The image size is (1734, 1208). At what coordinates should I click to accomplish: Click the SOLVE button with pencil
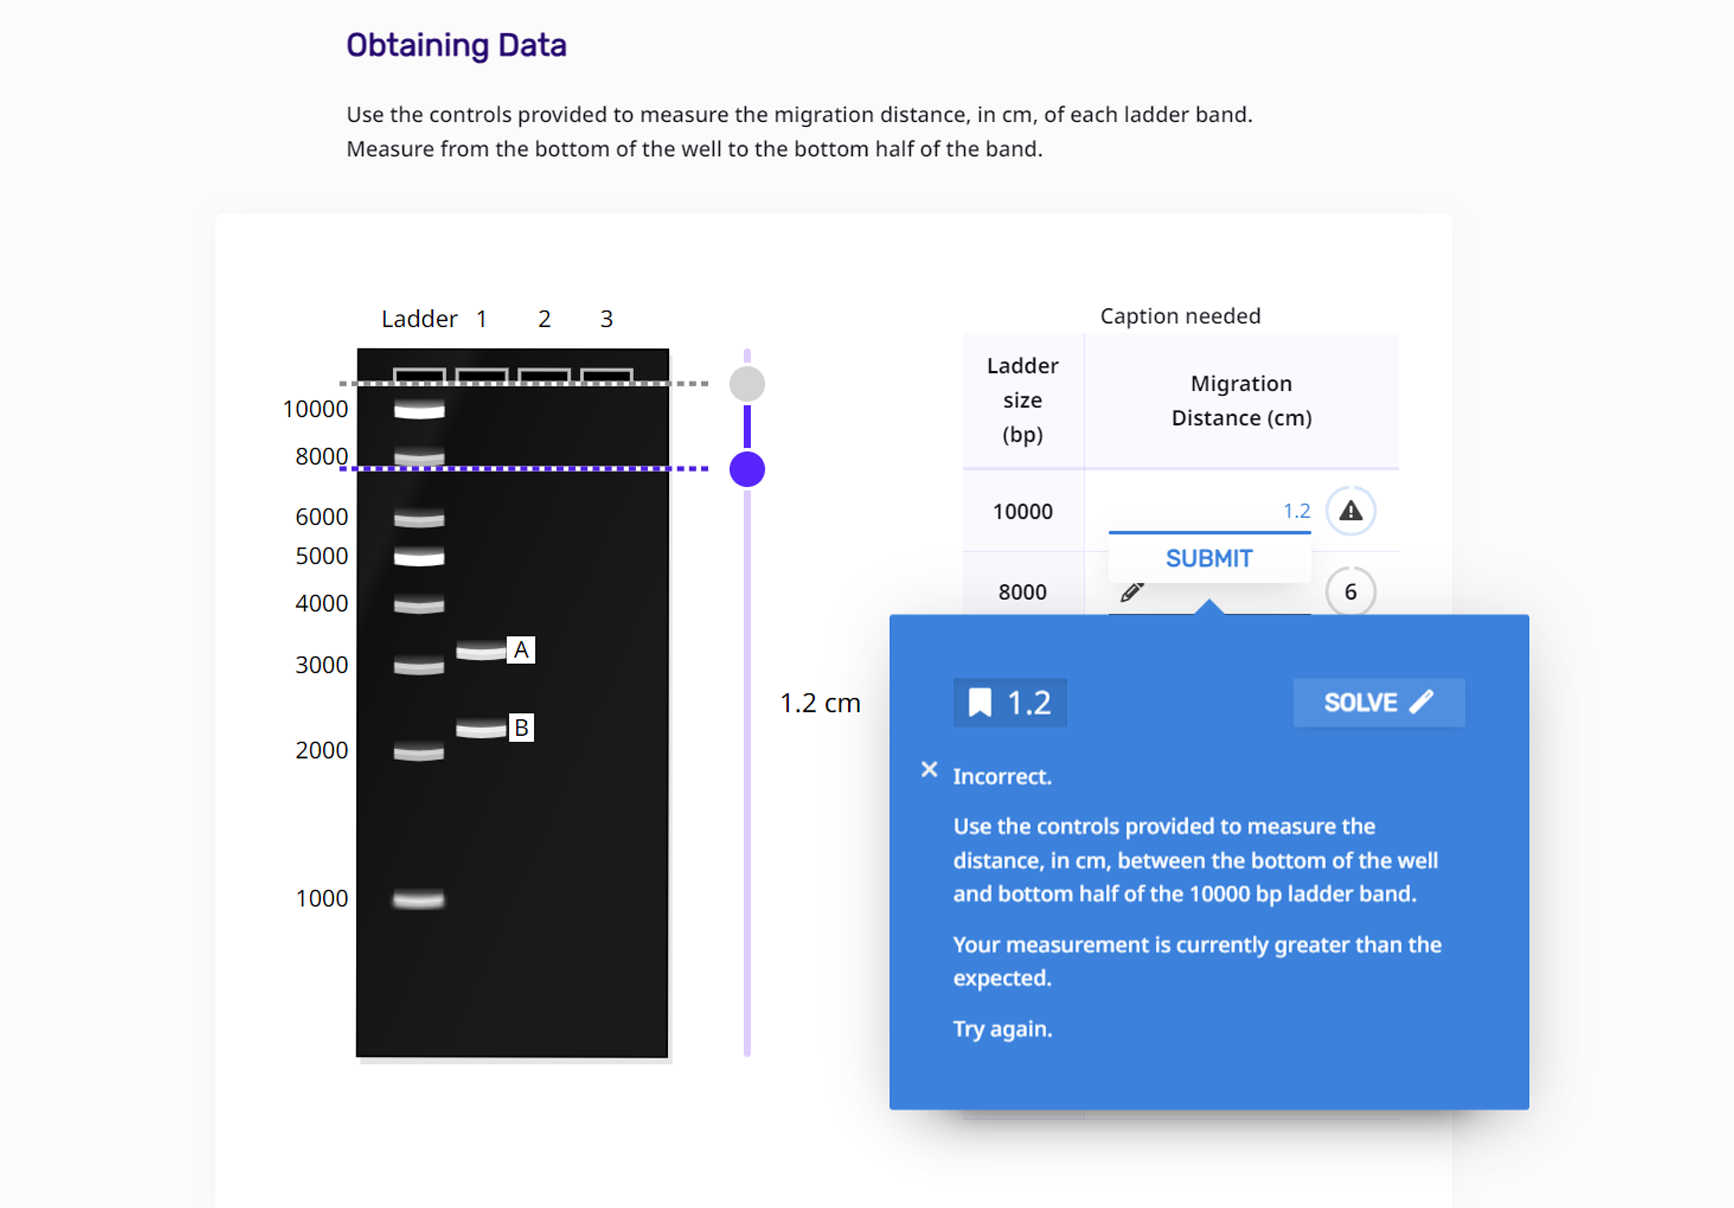point(1378,703)
